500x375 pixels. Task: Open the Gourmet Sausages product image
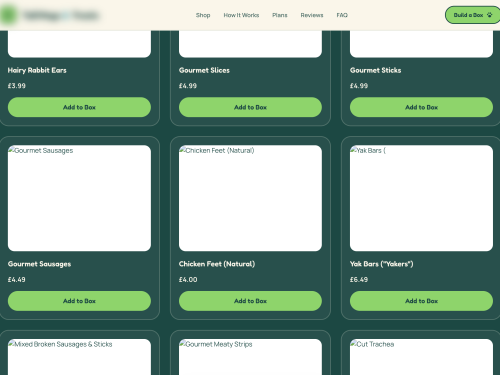coord(79,198)
